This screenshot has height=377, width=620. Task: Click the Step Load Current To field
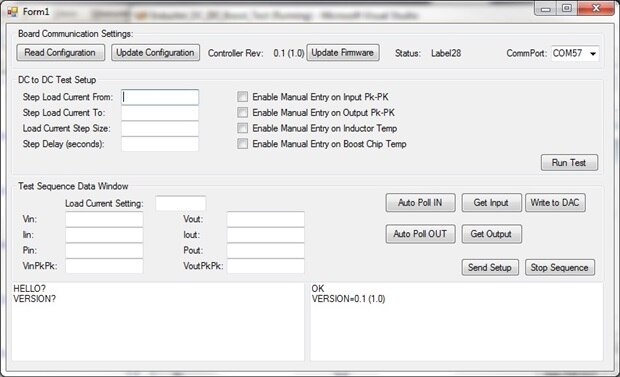click(x=160, y=113)
